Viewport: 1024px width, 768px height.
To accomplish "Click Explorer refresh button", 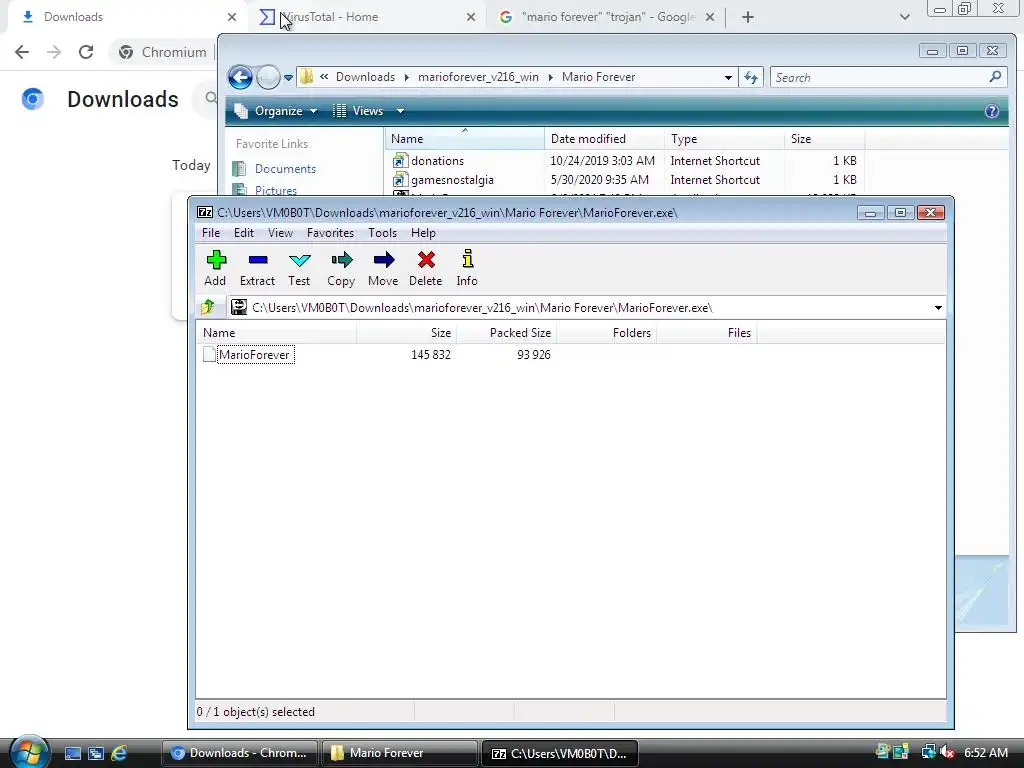I will pyautogui.click(x=751, y=77).
